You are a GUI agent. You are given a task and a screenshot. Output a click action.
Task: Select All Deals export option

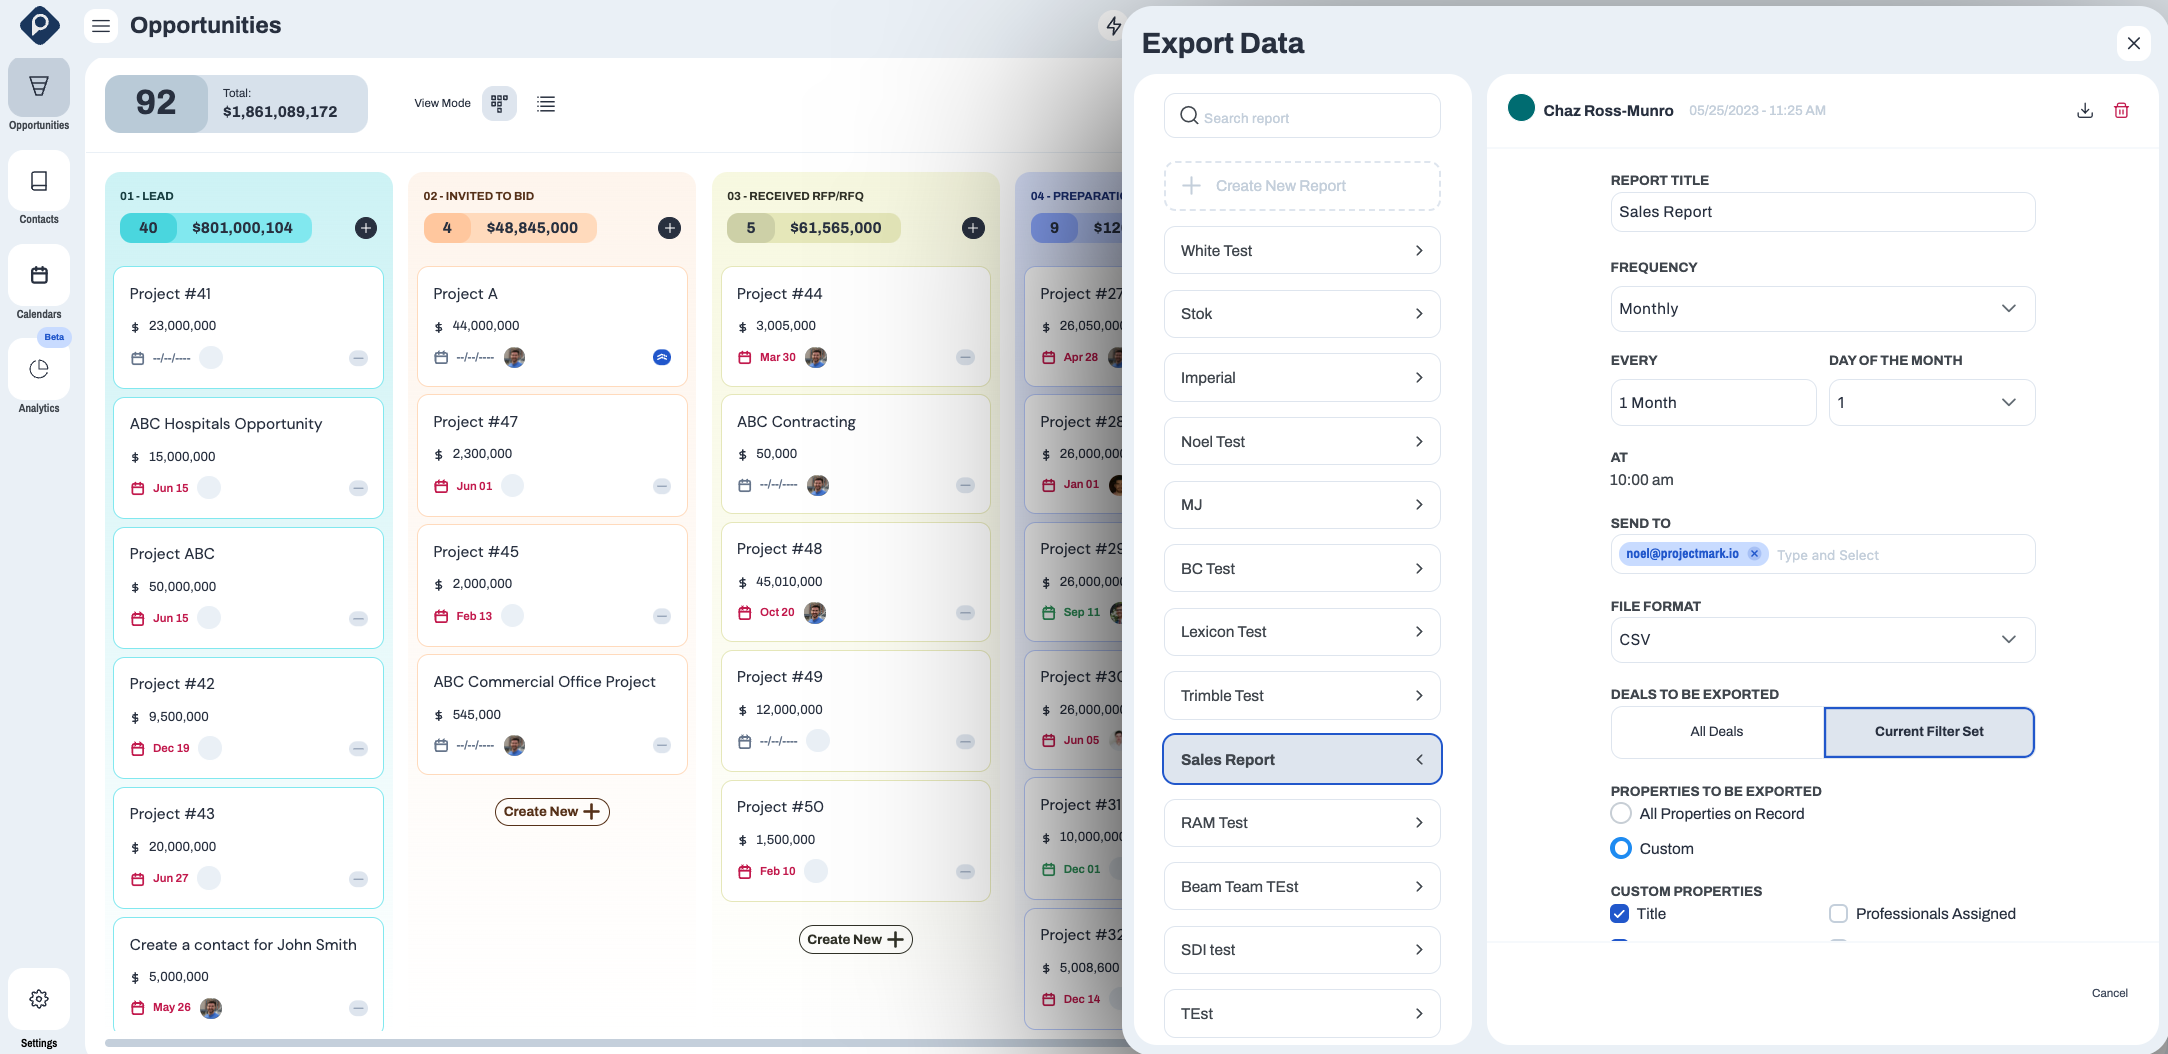click(x=1717, y=732)
